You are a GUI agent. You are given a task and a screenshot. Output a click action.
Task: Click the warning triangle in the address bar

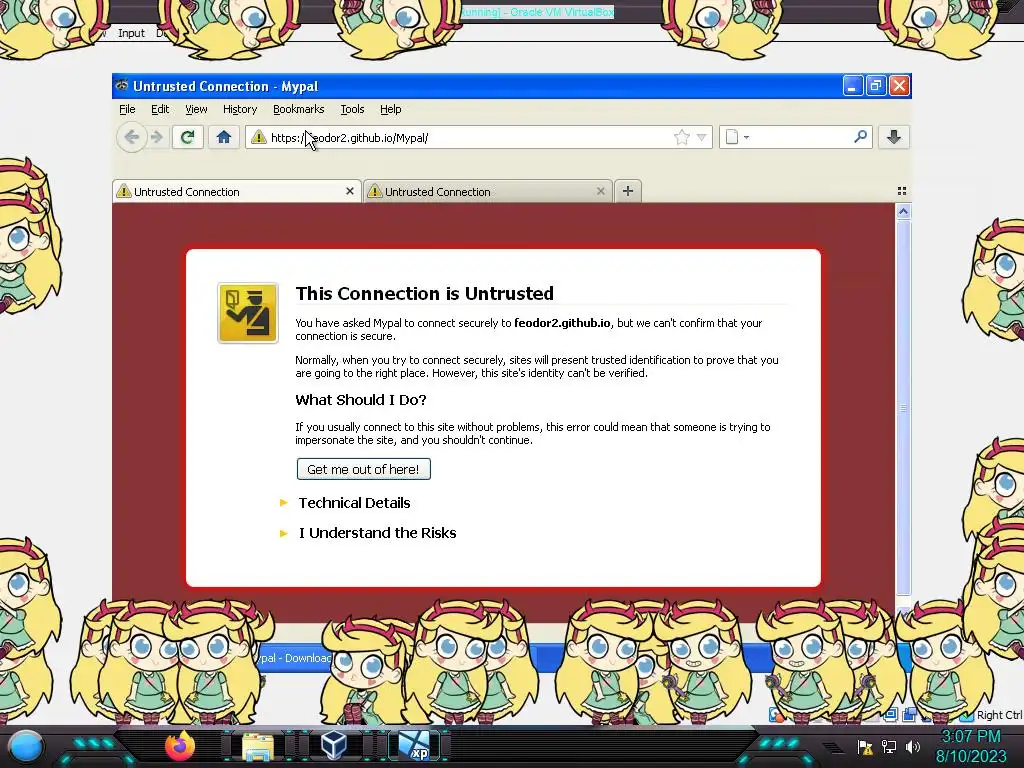tap(259, 137)
